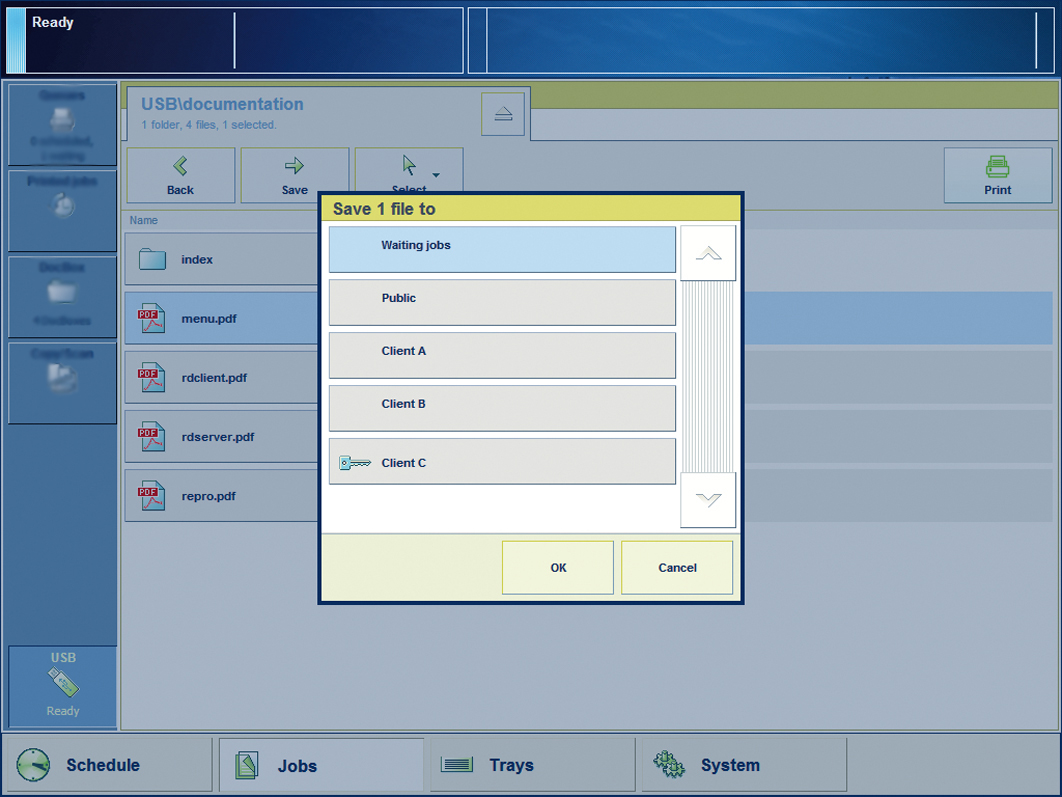The width and height of the screenshot is (1062, 797).
Task: Open the Queues panel in sidebar
Action: click(x=63, y=126)
